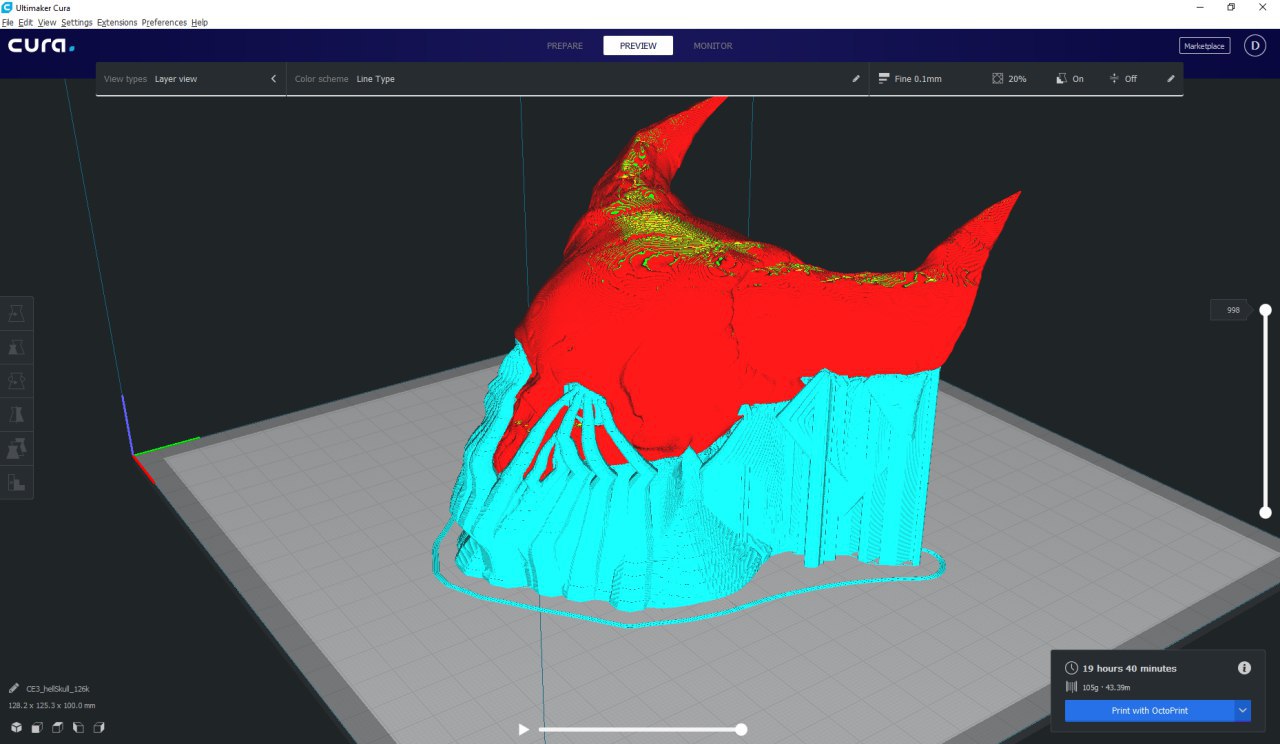Click the 19 hours 40 minutes estimate
The height and width of the screenshot is (744, 1280).
tap(1129, 668)
